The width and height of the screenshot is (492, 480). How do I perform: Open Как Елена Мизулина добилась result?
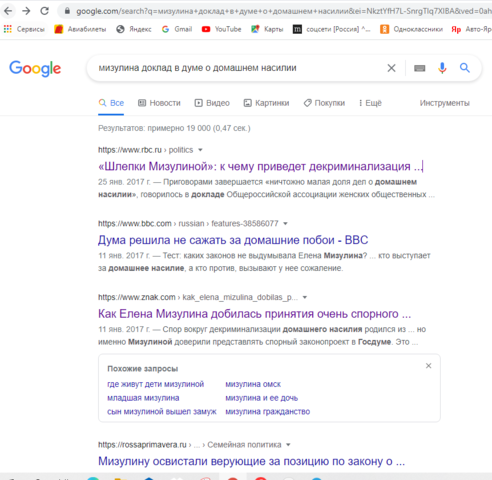tap(254, 314)
